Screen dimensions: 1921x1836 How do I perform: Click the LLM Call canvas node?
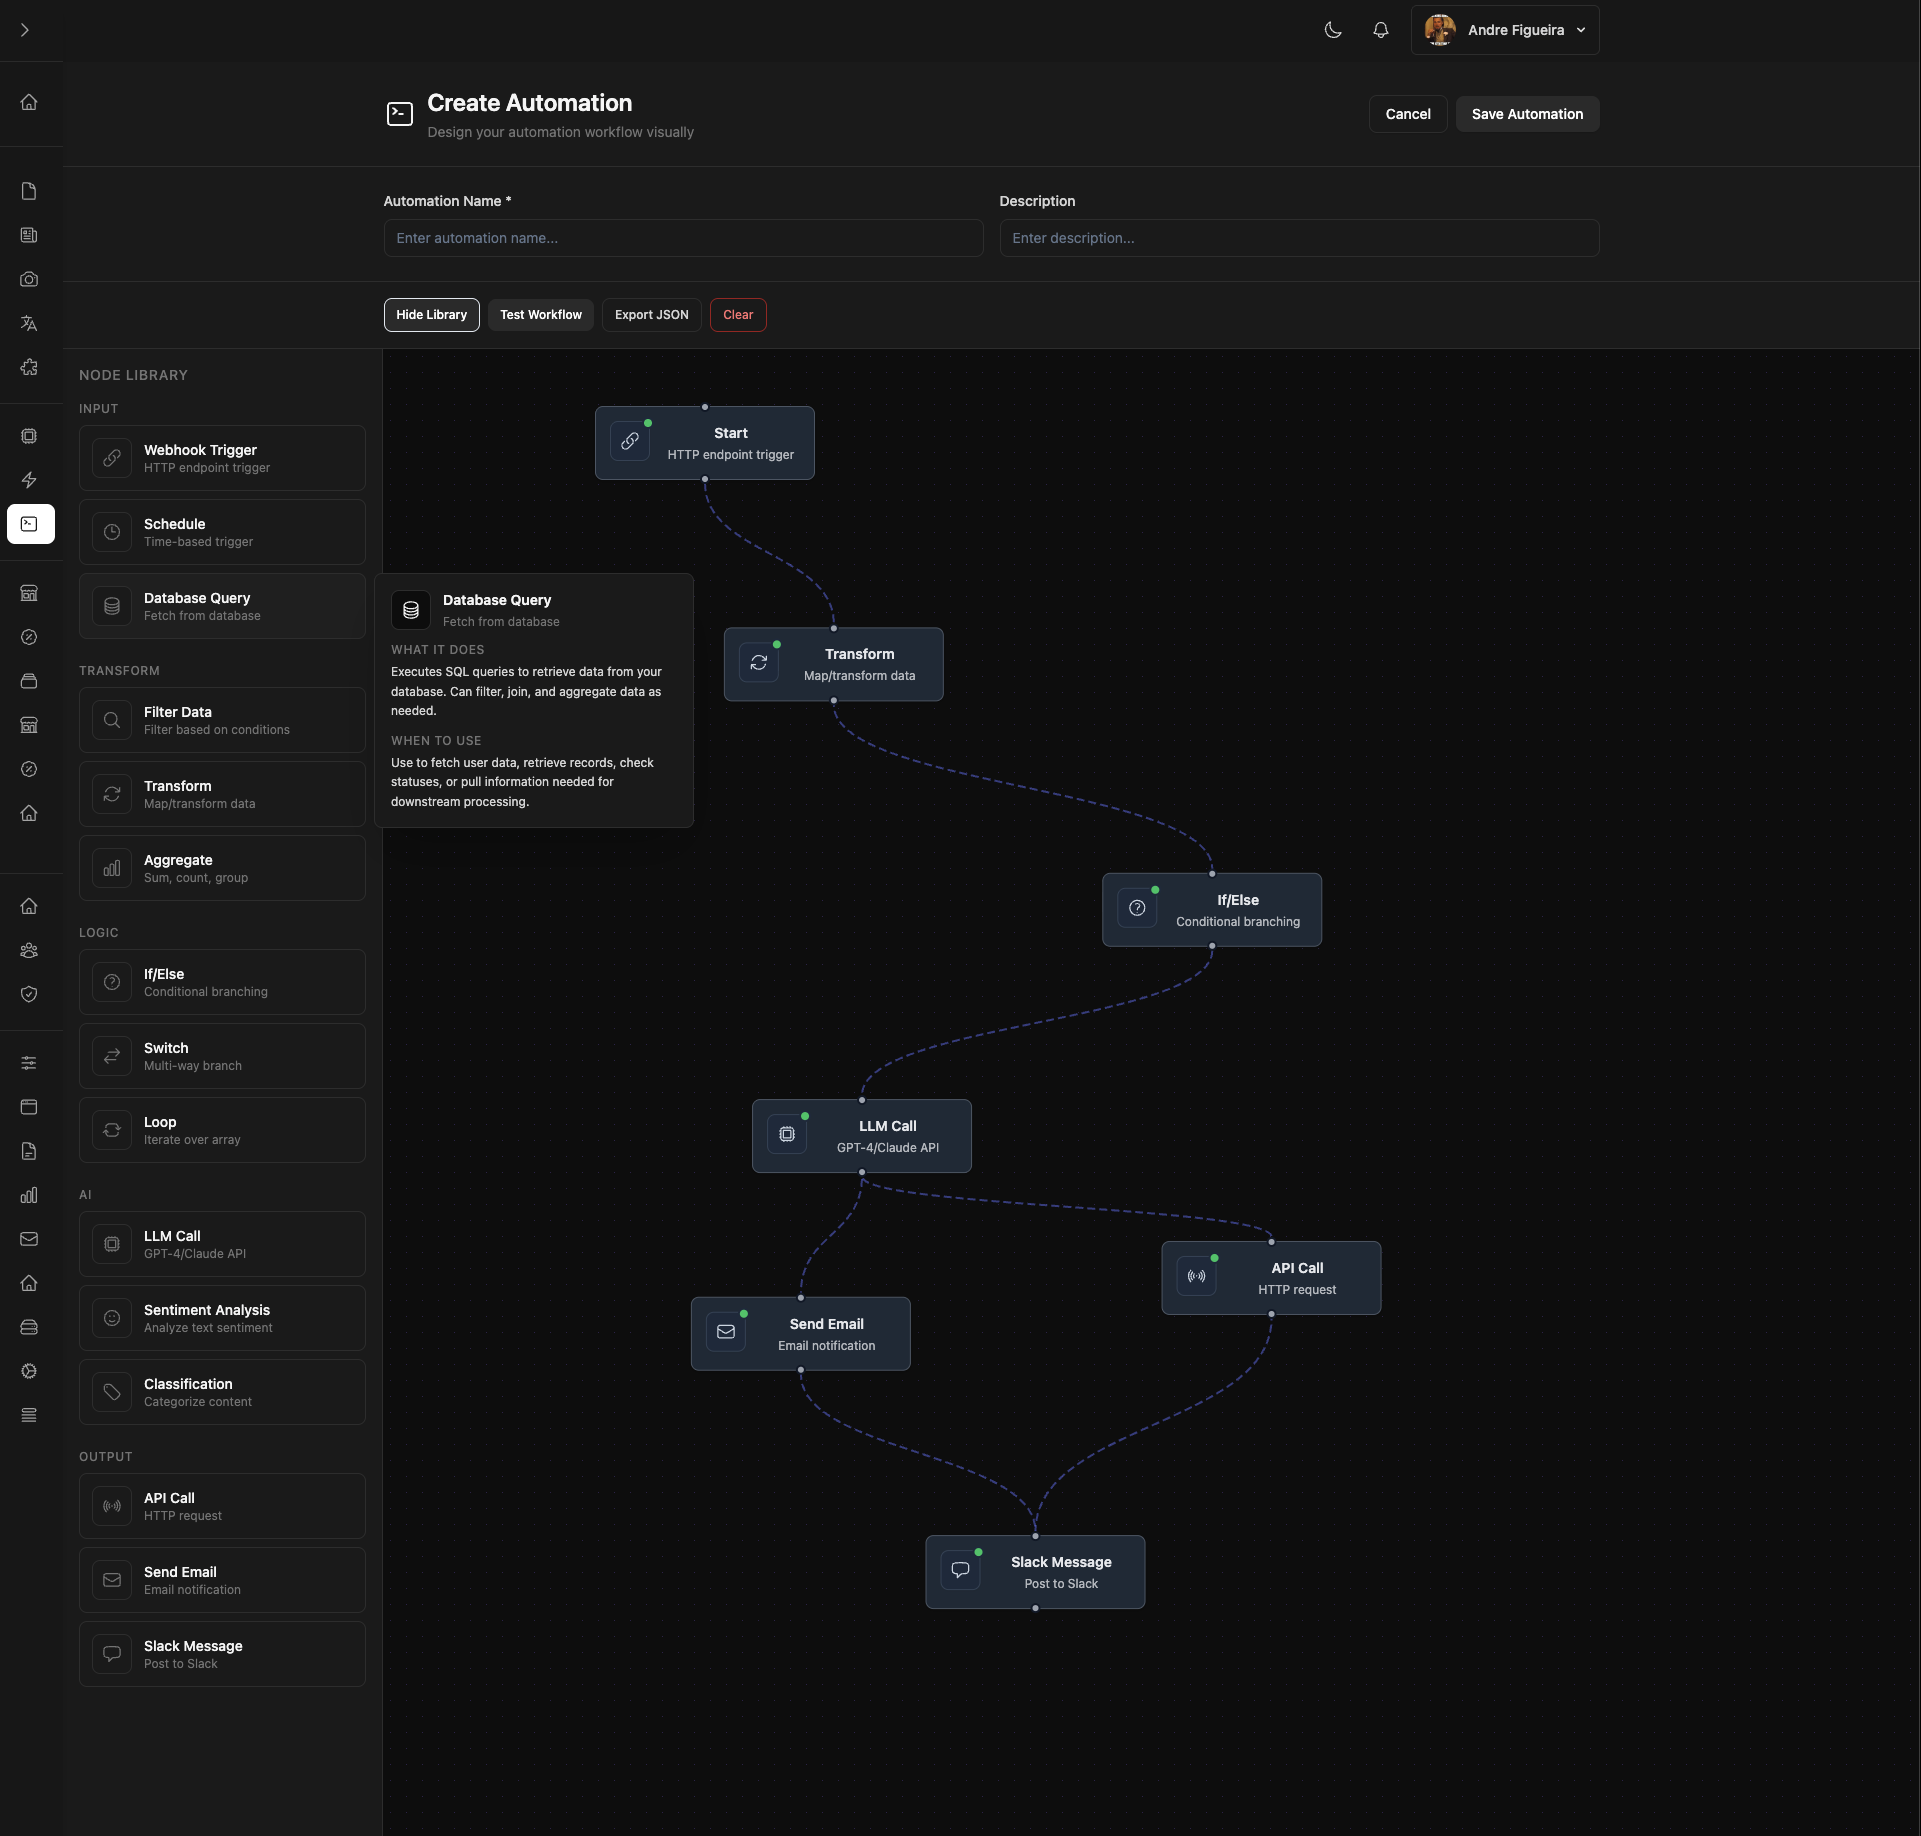862,1136
